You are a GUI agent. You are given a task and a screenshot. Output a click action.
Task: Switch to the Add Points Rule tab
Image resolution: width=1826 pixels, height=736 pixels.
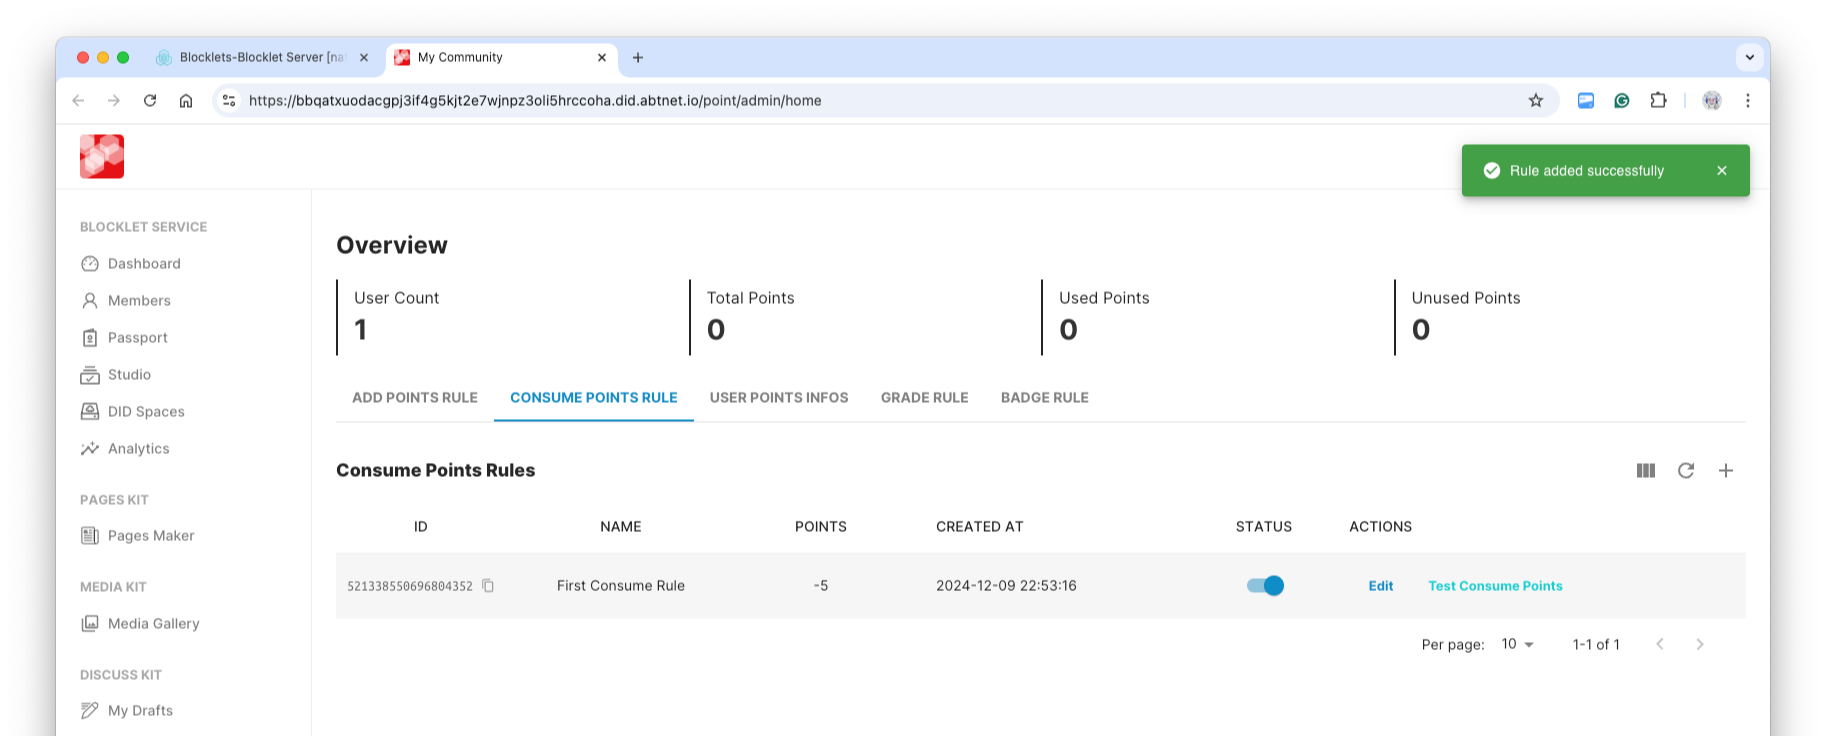415,398
